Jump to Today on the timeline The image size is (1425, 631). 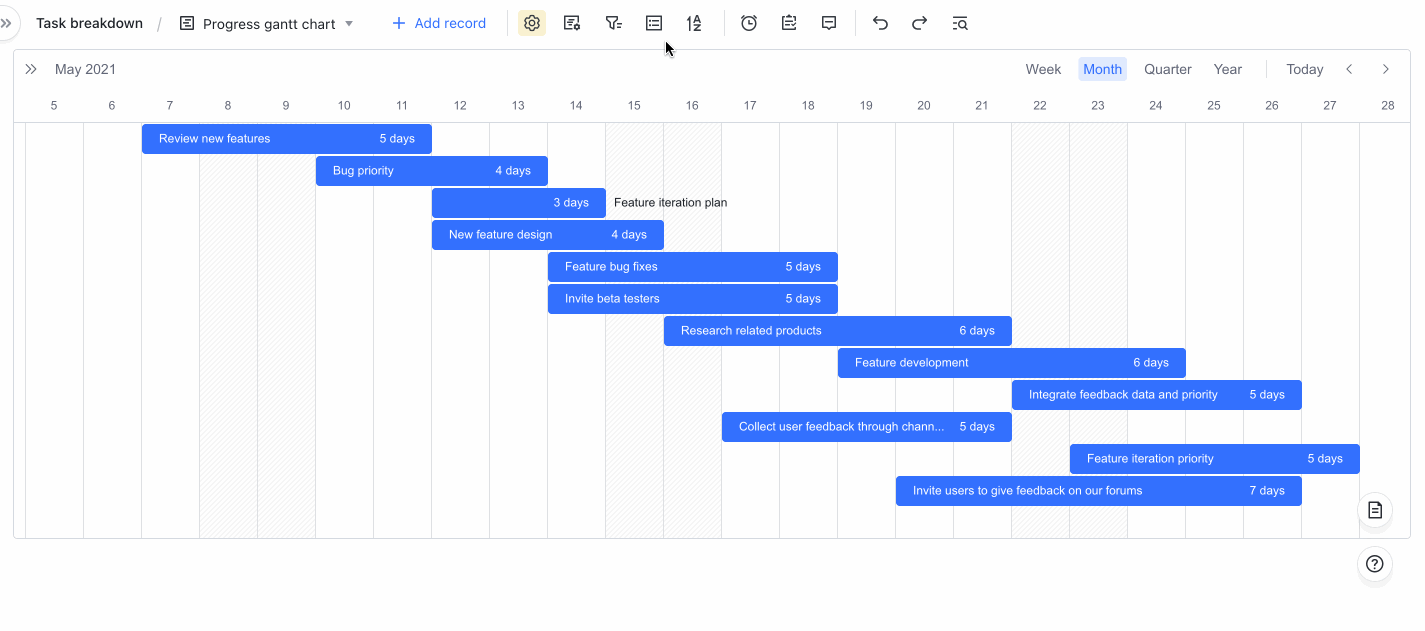(1304, 69)
